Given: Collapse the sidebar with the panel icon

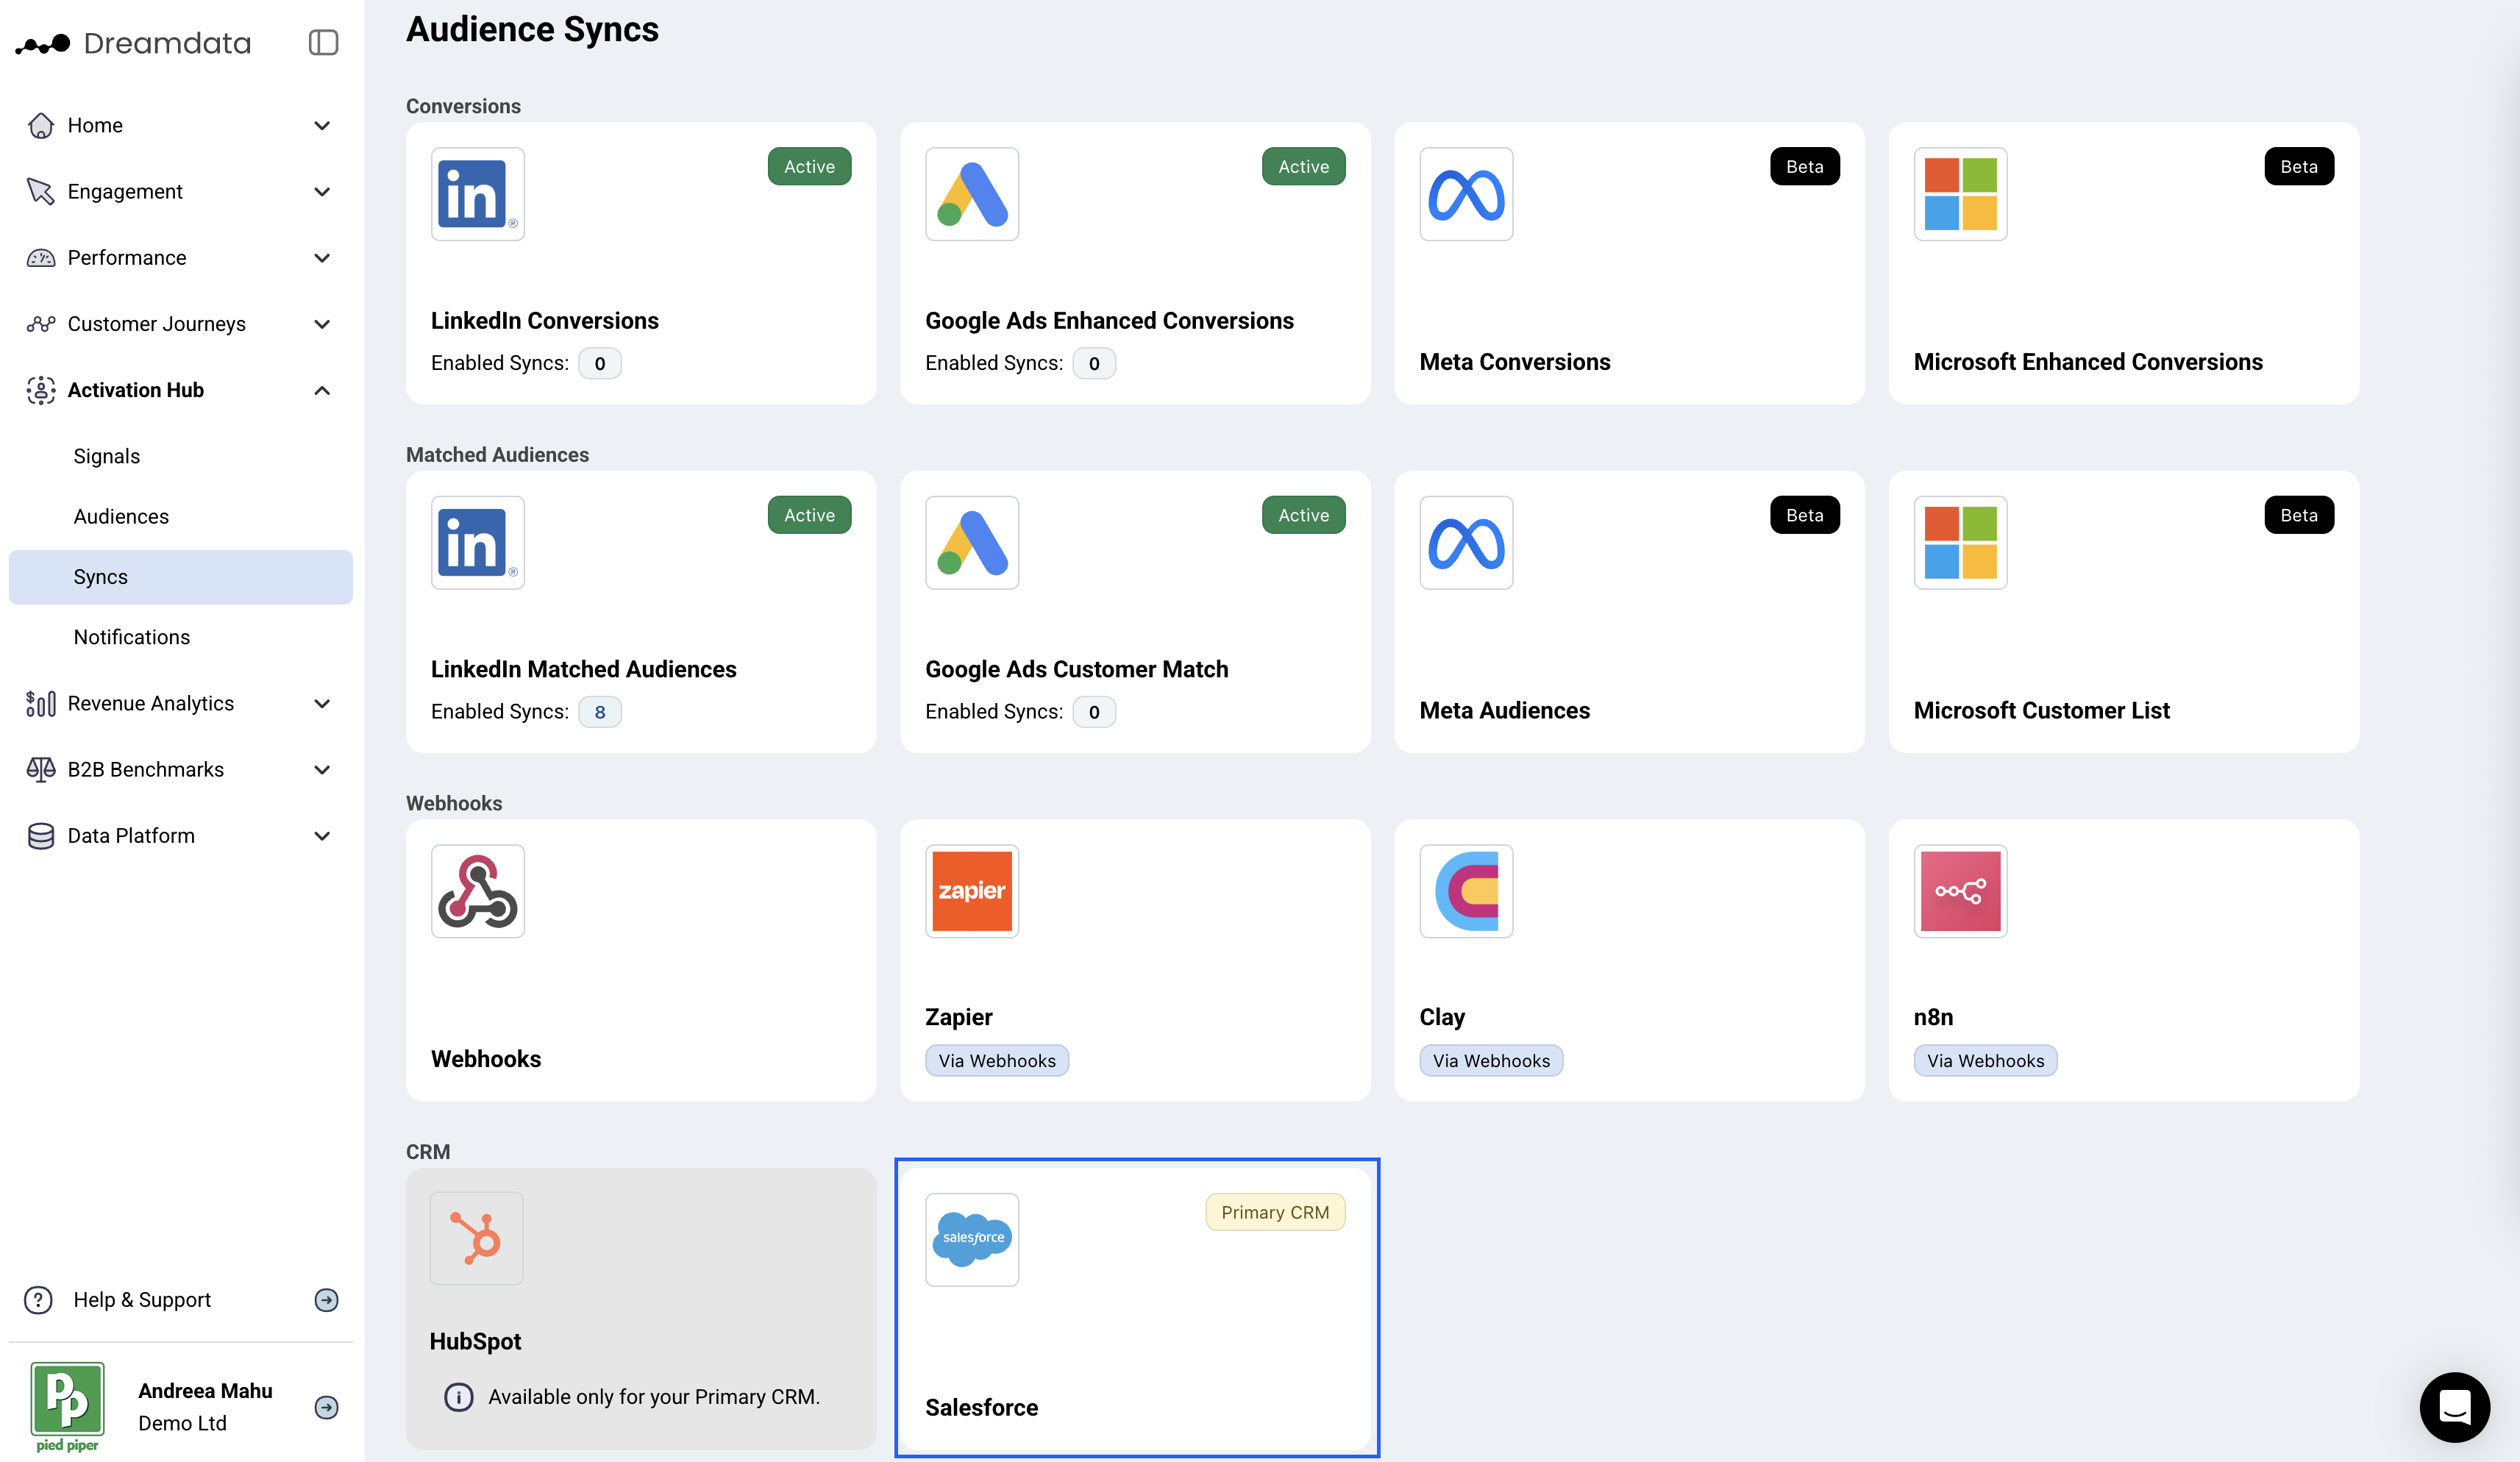Looking at the screenshot, I should [323, 43].
